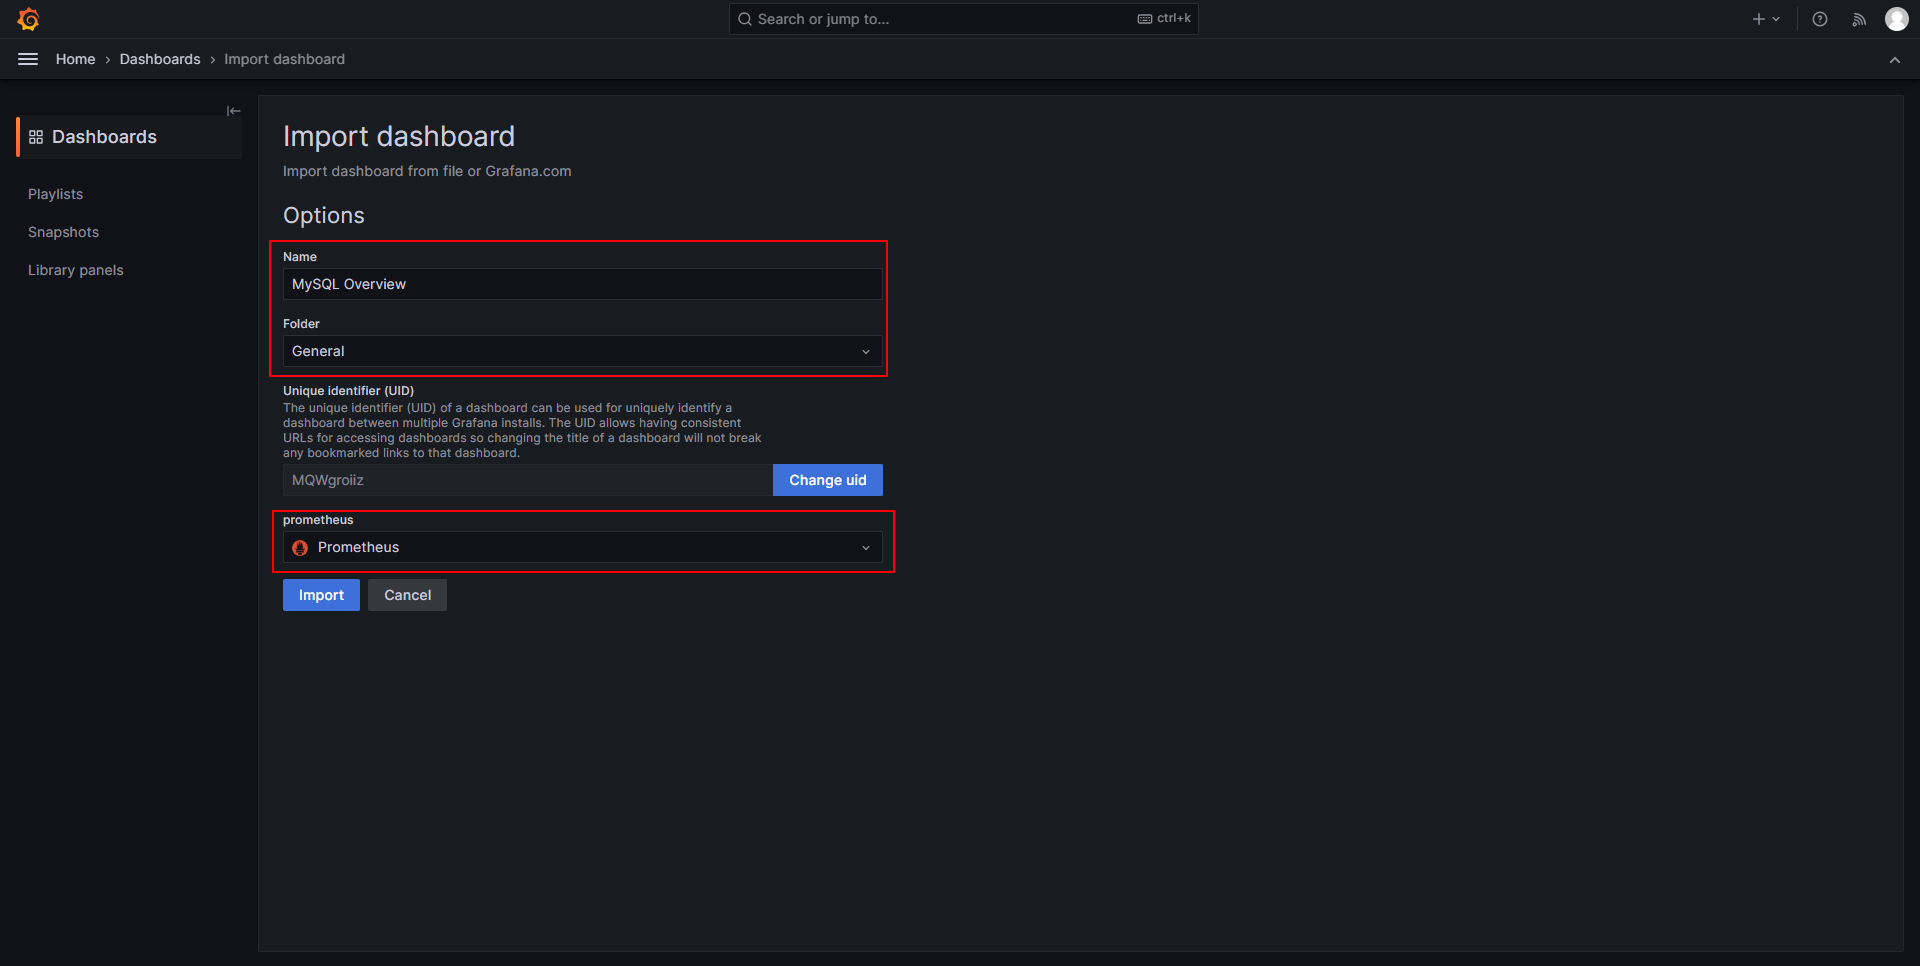Click the Grafana logo icon
Viewport: 1920px width, 966px height.
point(28,19)
